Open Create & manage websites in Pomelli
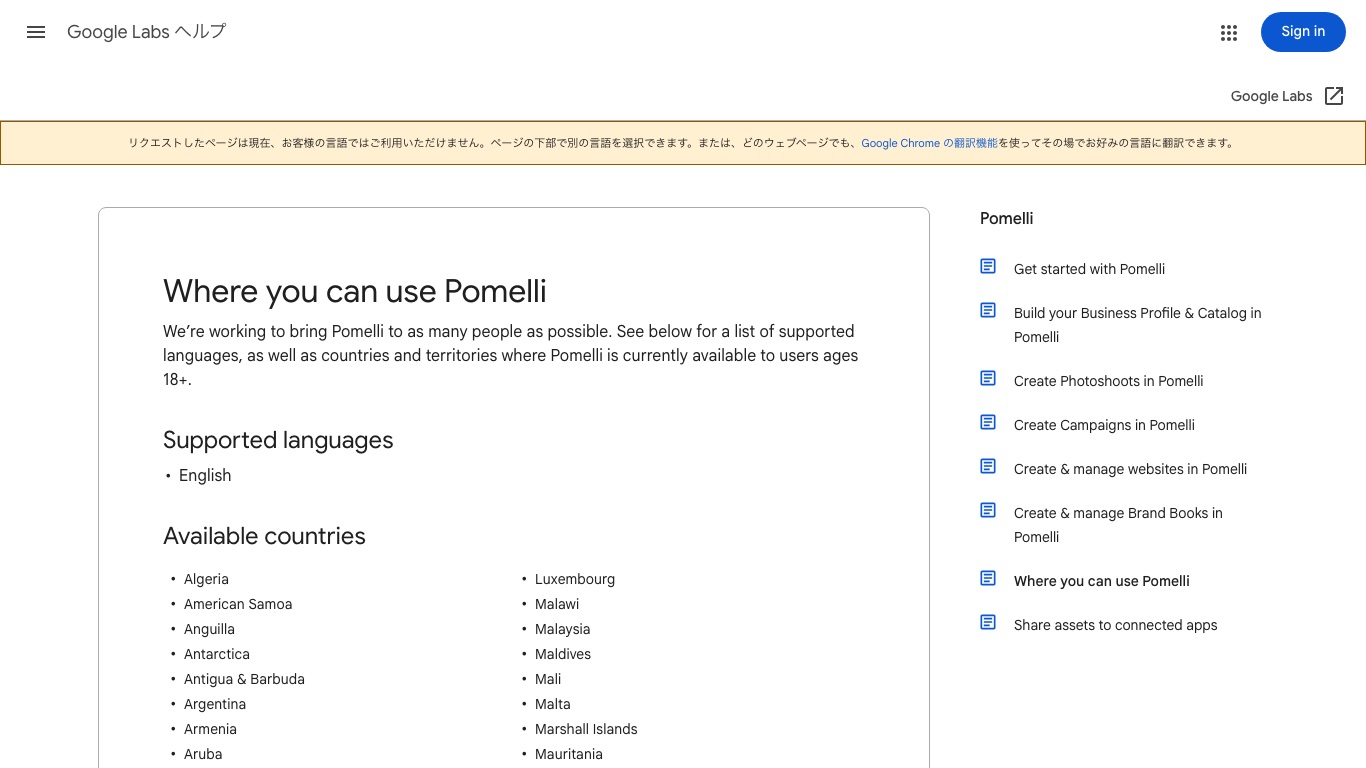The height and width of the screenshot is (768, 1366). point(1130,469)
